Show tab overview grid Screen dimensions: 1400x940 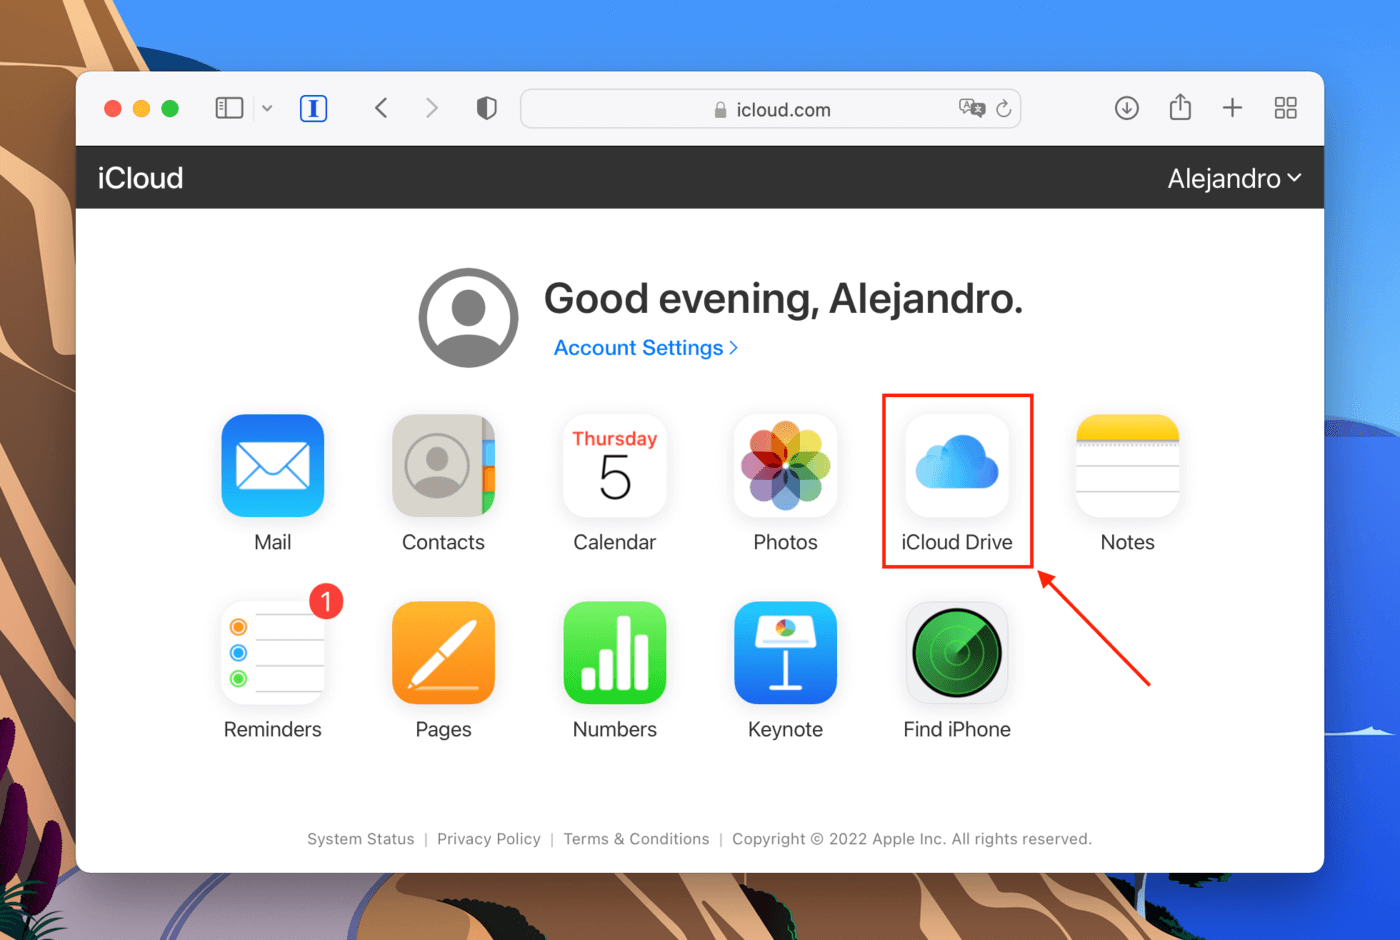(1286, 108)
